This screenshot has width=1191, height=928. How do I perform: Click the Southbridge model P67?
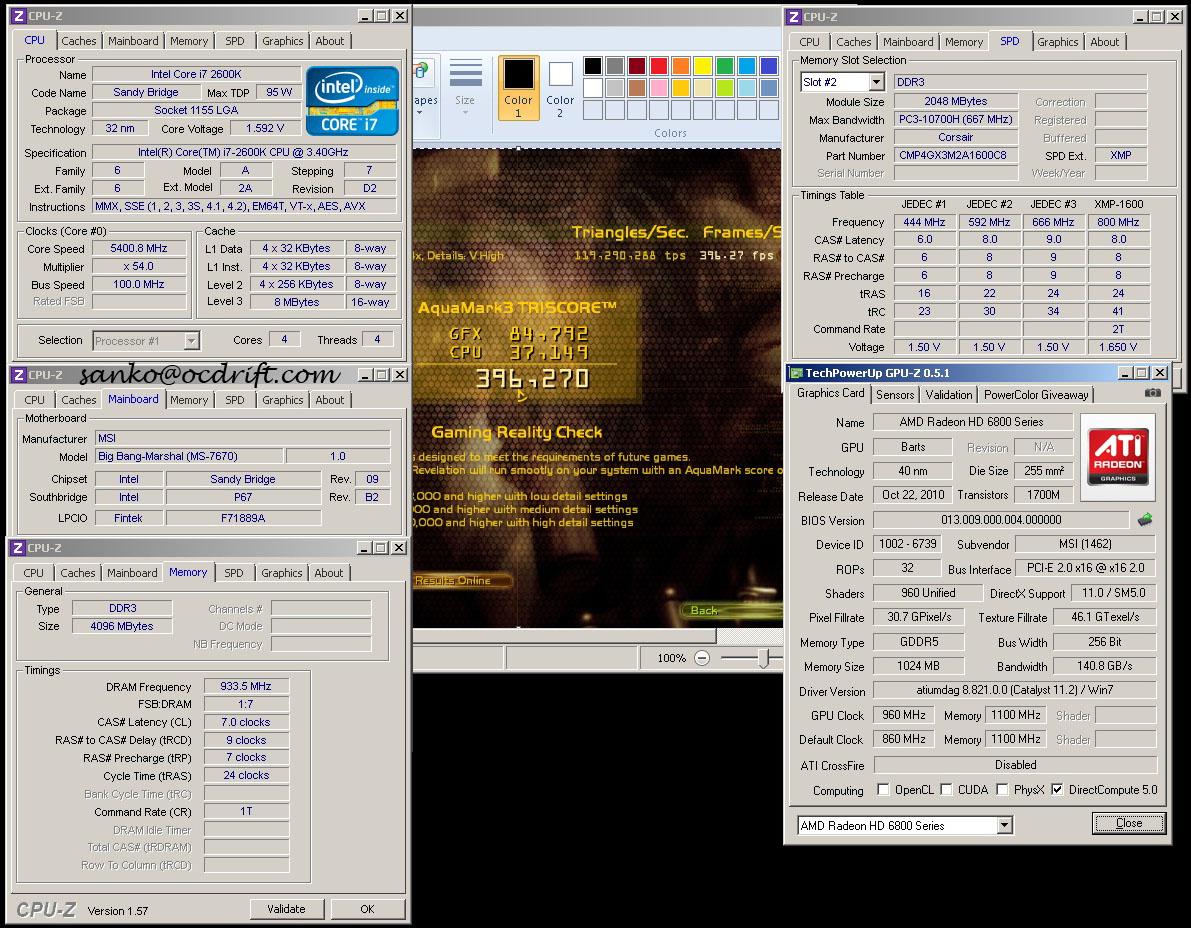pos(243,497)
